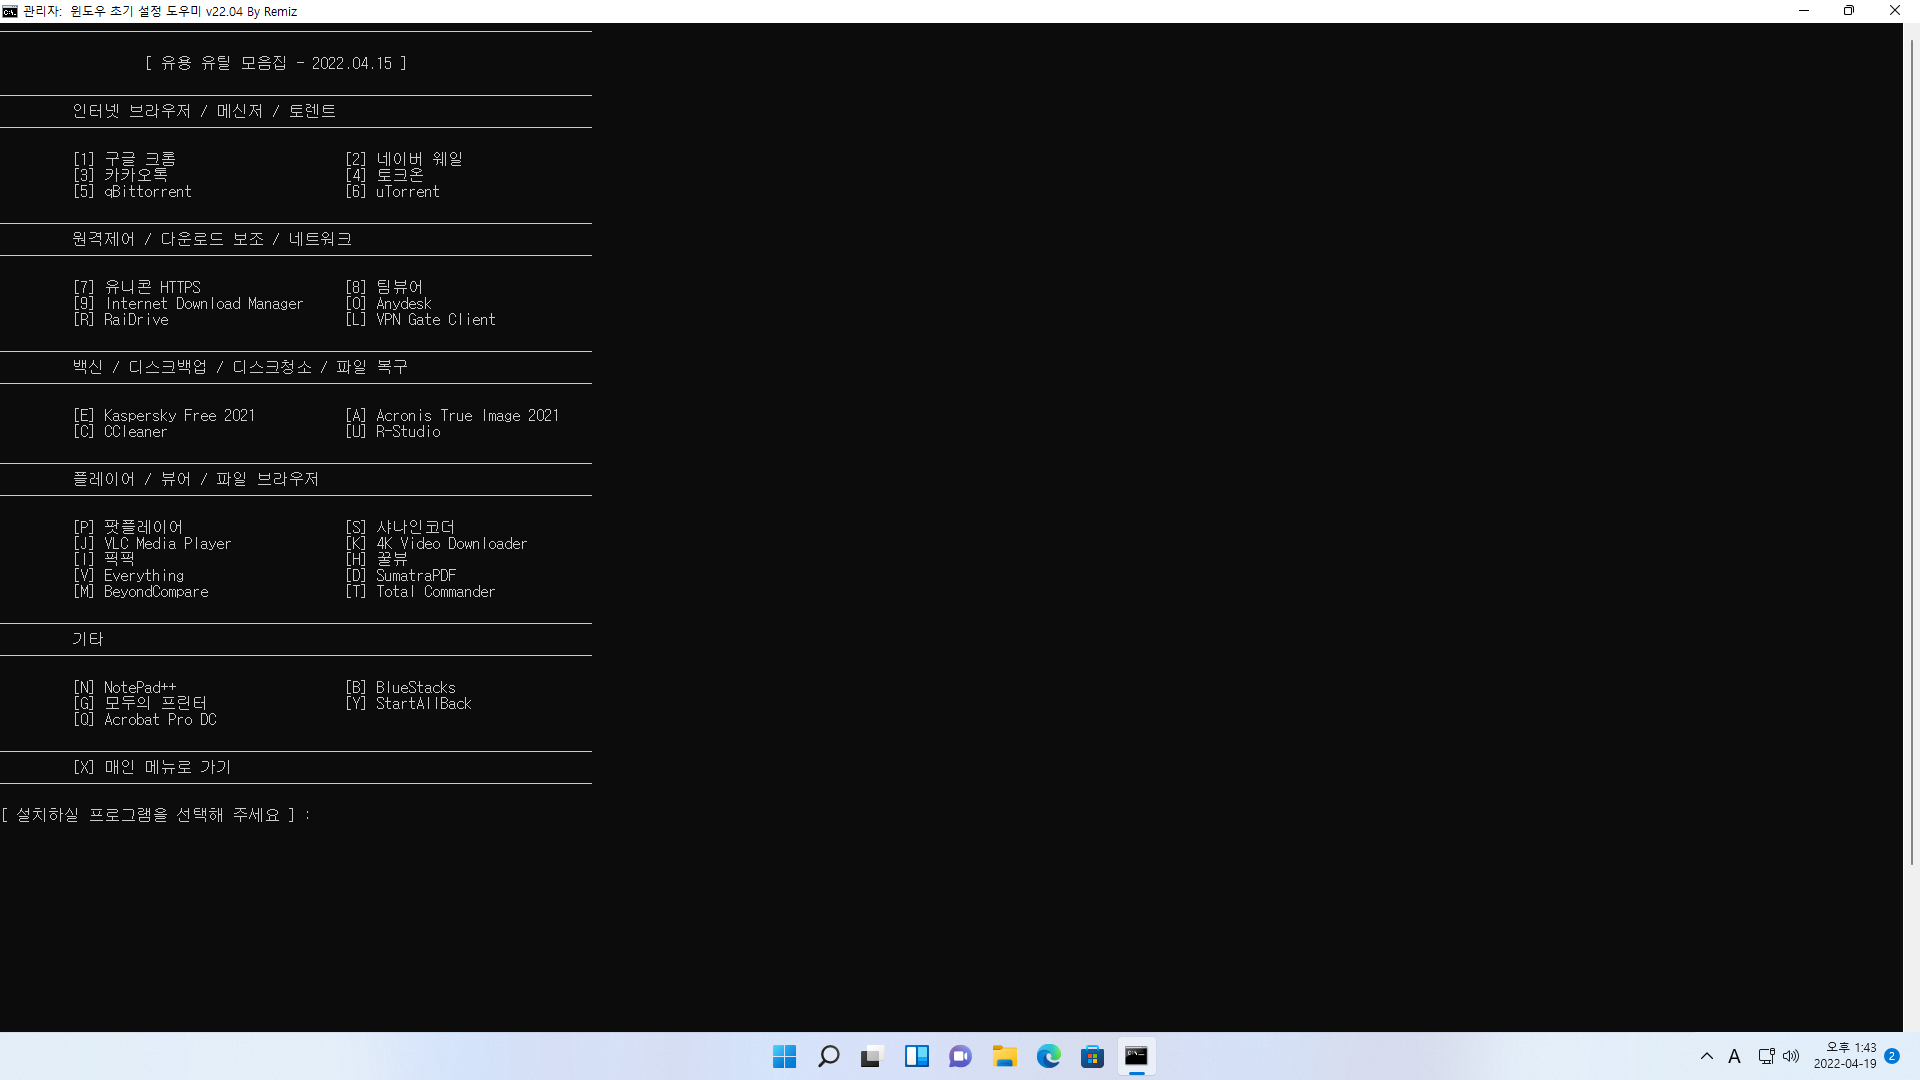
Task: Click the '[1] 구글 크롬' entry
Action: pos(125,159)
